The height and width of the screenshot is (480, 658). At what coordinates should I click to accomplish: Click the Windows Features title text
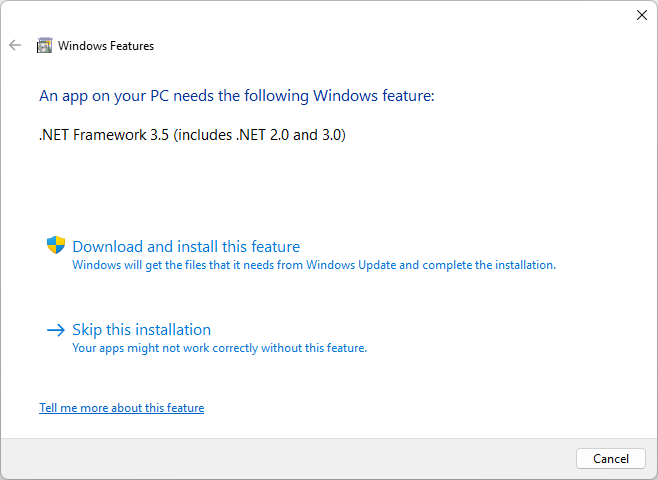pyautogui.click(x=106, y=46)
